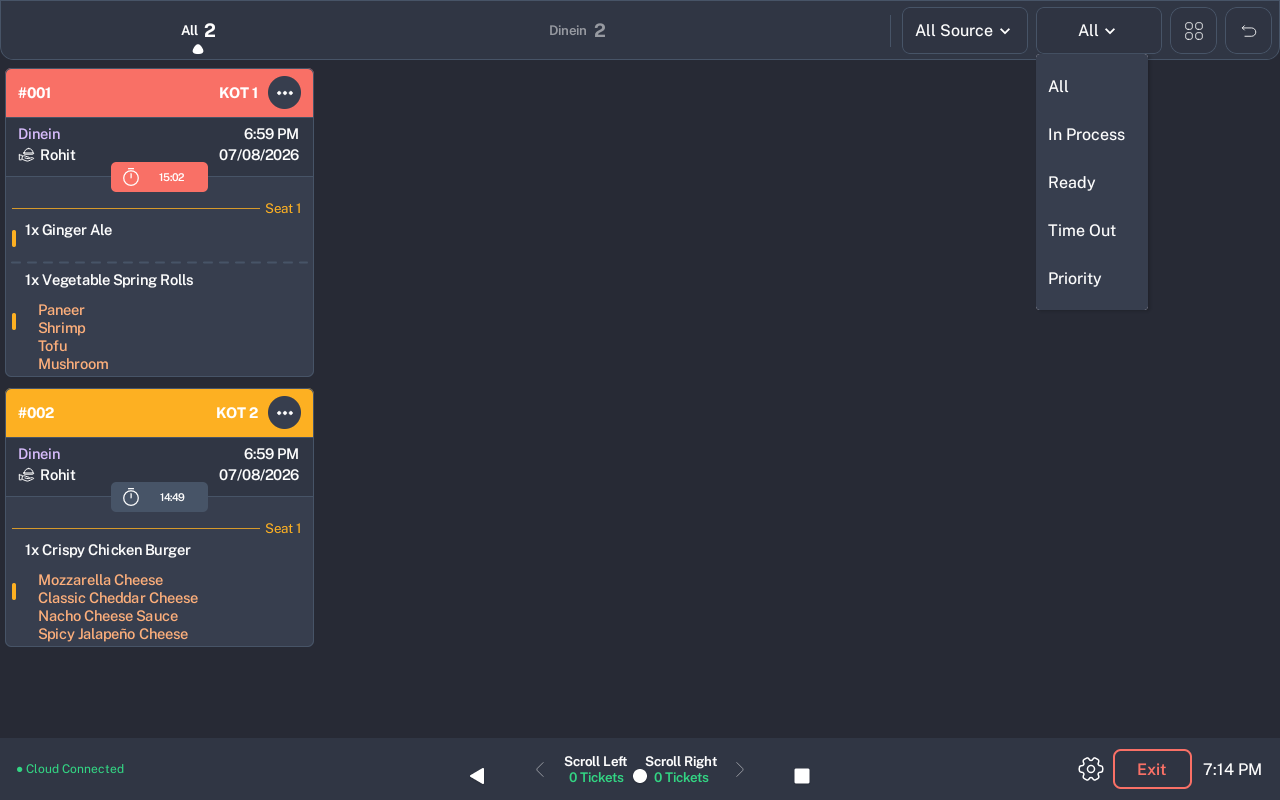Click the Scroll Right 0 Tickets button
The height and width of the screenshot is (800, 1280).
pos(681,769)
